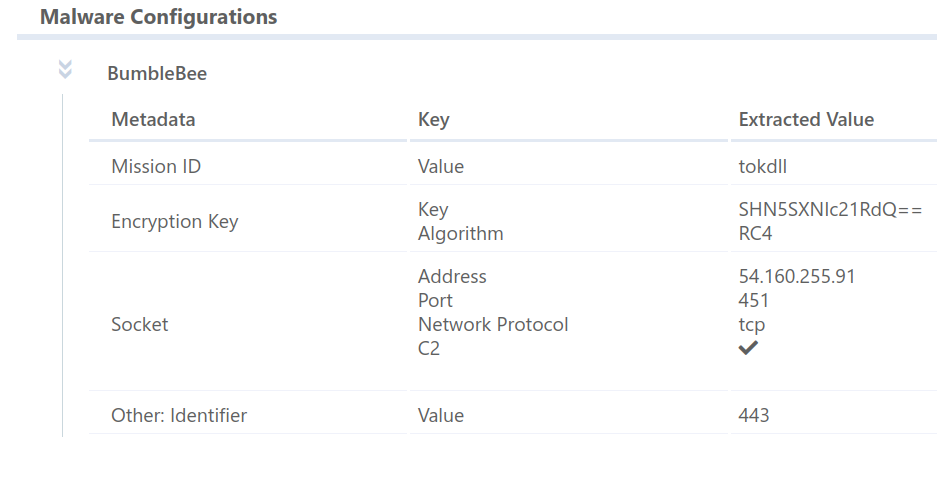Image resolution: width=937 pixels, height=478 pixels.
Task: Click the Socket metadata cell
Action: point(140,324)
